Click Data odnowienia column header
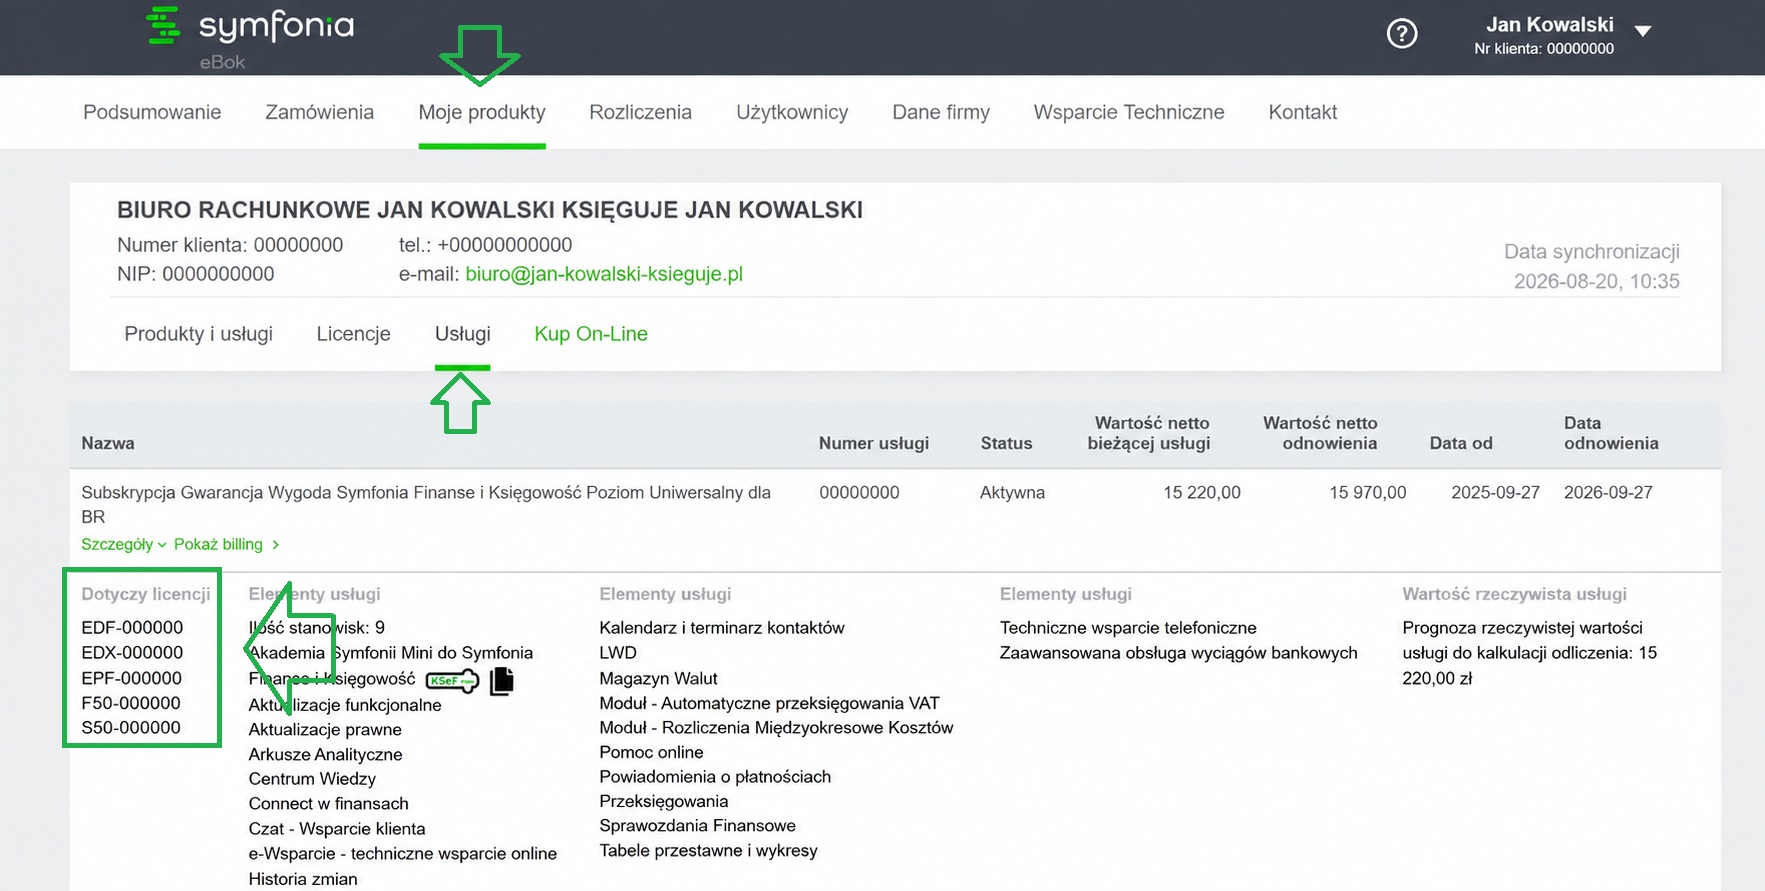This screenshot has height=891, width=1765. click(x=1611, y=433)
